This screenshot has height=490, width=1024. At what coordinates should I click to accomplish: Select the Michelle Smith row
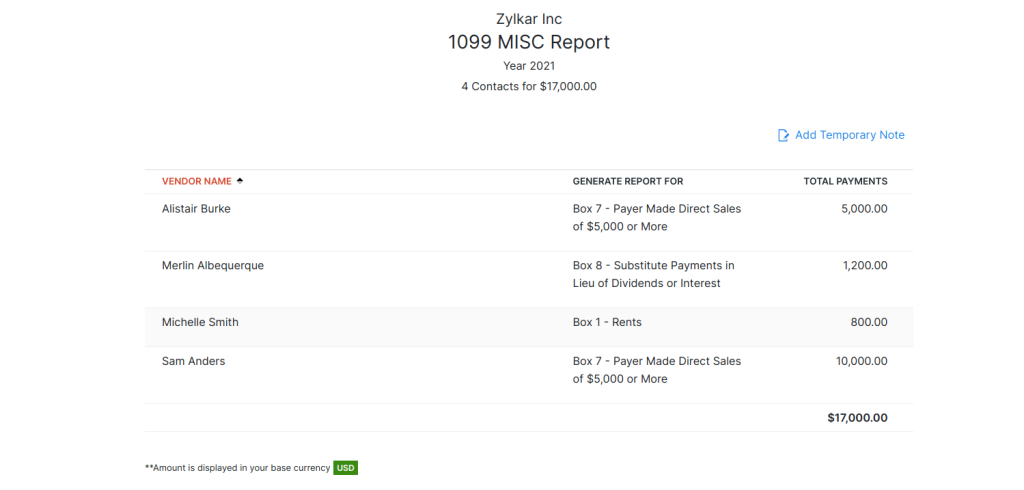coord(200,323)
